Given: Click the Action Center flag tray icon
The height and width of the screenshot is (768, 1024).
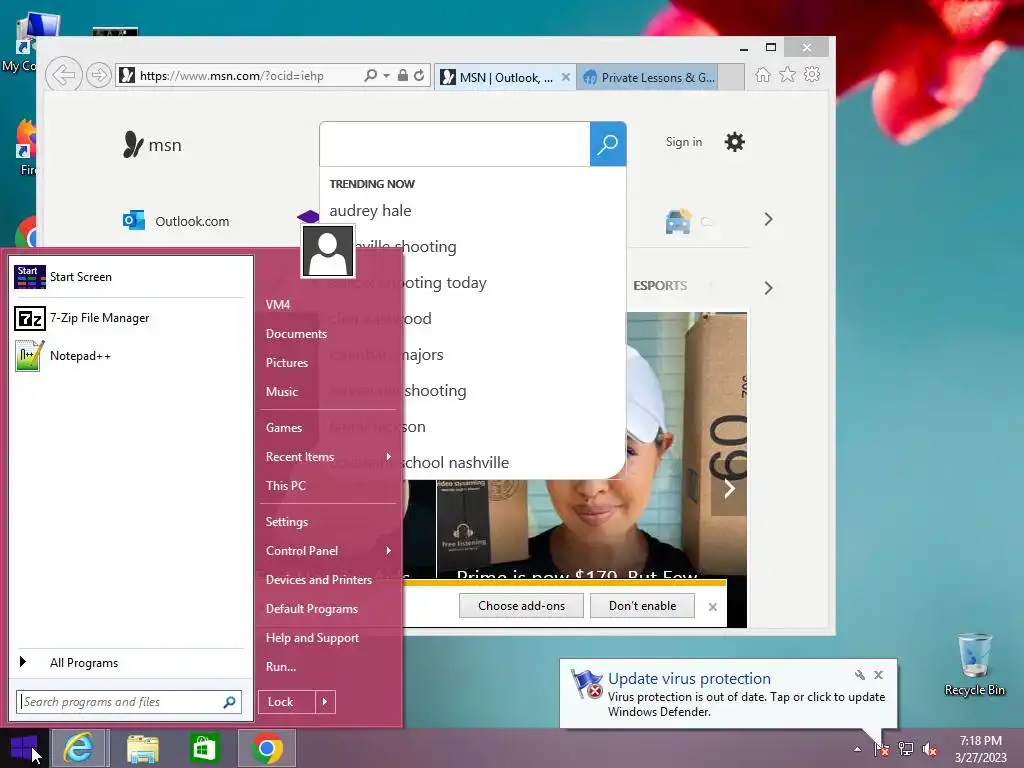Looking at the screenshot, I should (881, 749).
